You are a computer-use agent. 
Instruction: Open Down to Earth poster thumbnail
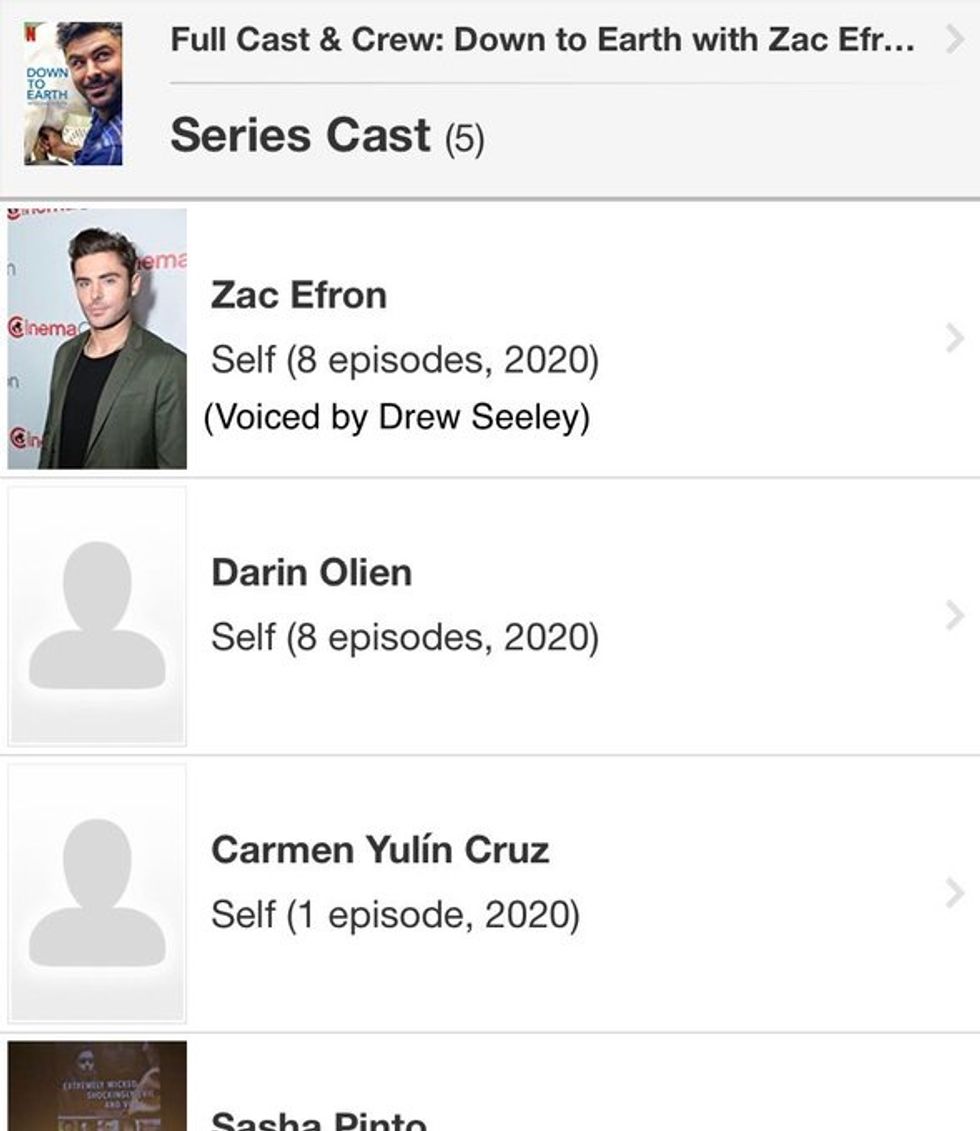73,93
